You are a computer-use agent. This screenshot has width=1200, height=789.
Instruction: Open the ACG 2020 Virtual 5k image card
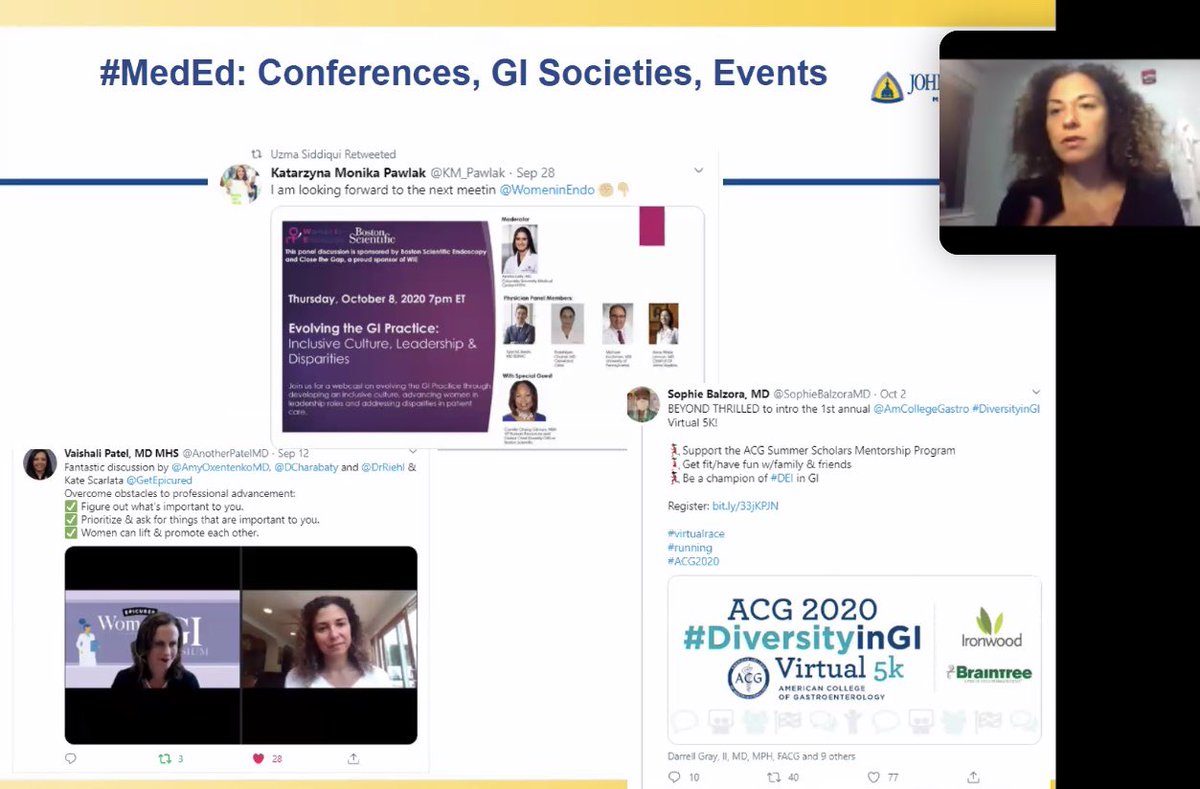[854, 661]
